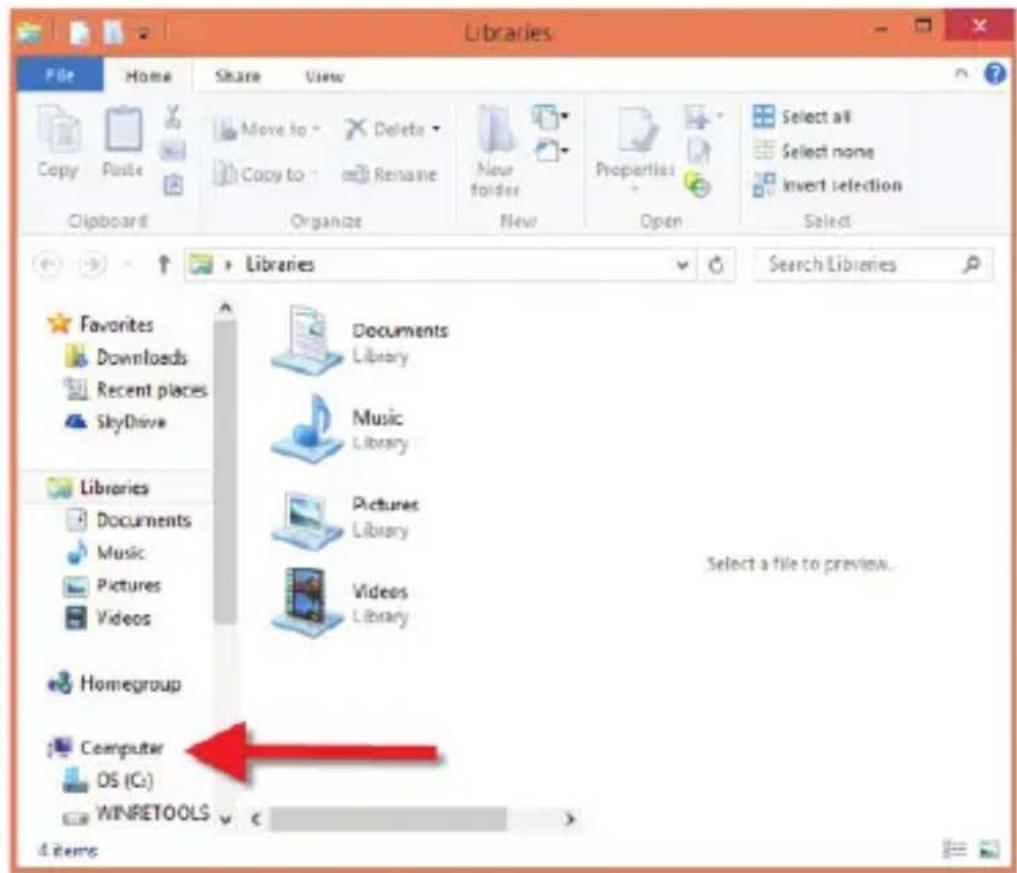
Task: Click horizontal scrollbar right arrow
Action: pos(569,819)
